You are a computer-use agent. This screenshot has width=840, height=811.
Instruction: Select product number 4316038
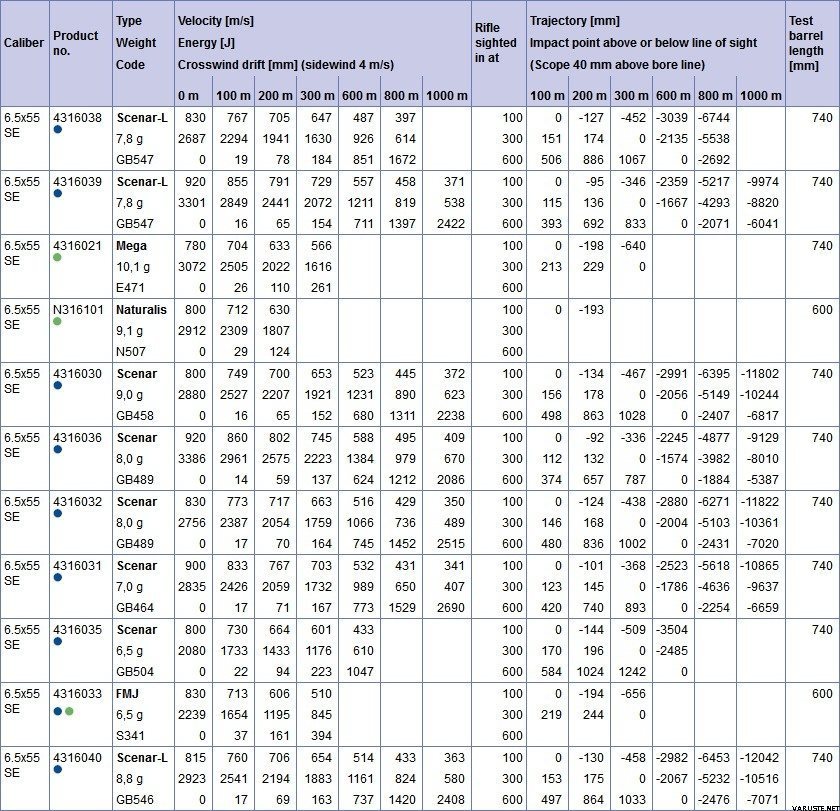[77, 117]
